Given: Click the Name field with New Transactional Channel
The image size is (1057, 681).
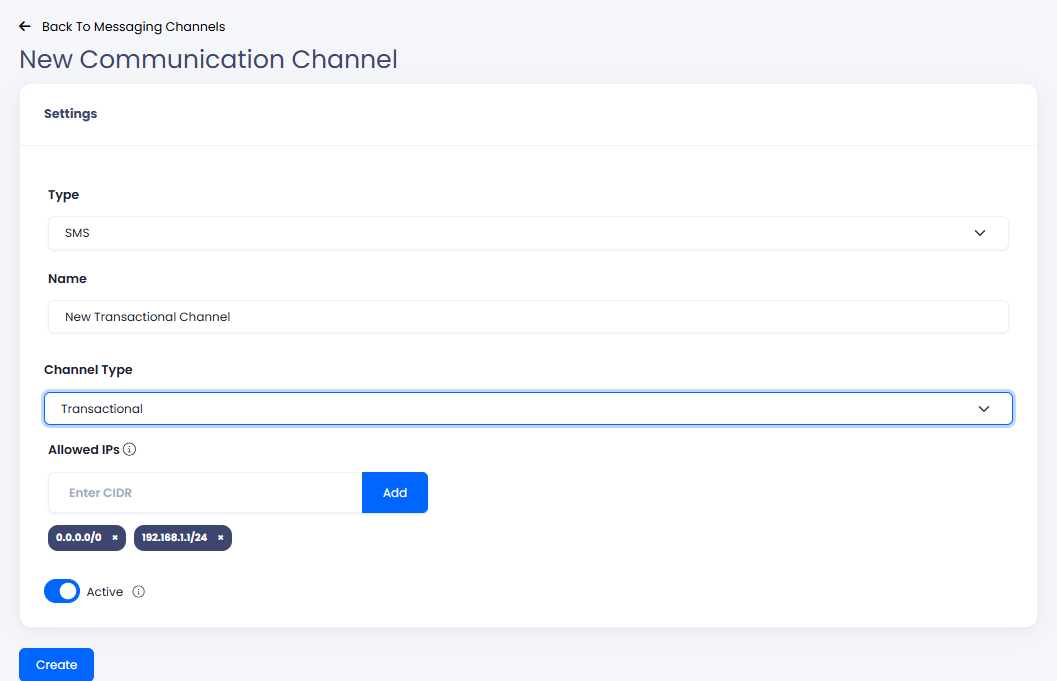Looking at the screenshot, I should (528, 316).
